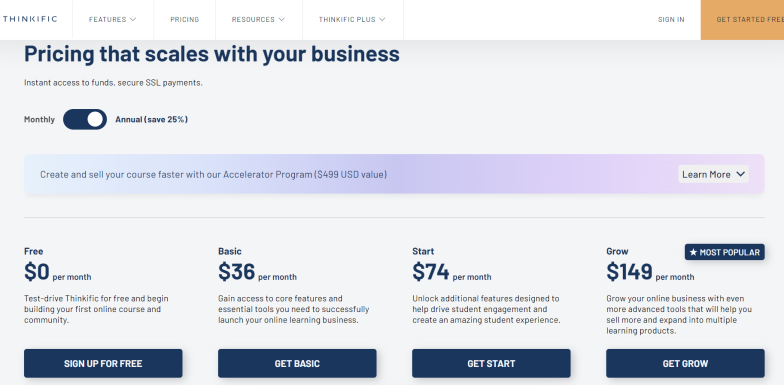Select the Annual (save 25%) label
Screen dimensions: 784x385
click(152, 120)
